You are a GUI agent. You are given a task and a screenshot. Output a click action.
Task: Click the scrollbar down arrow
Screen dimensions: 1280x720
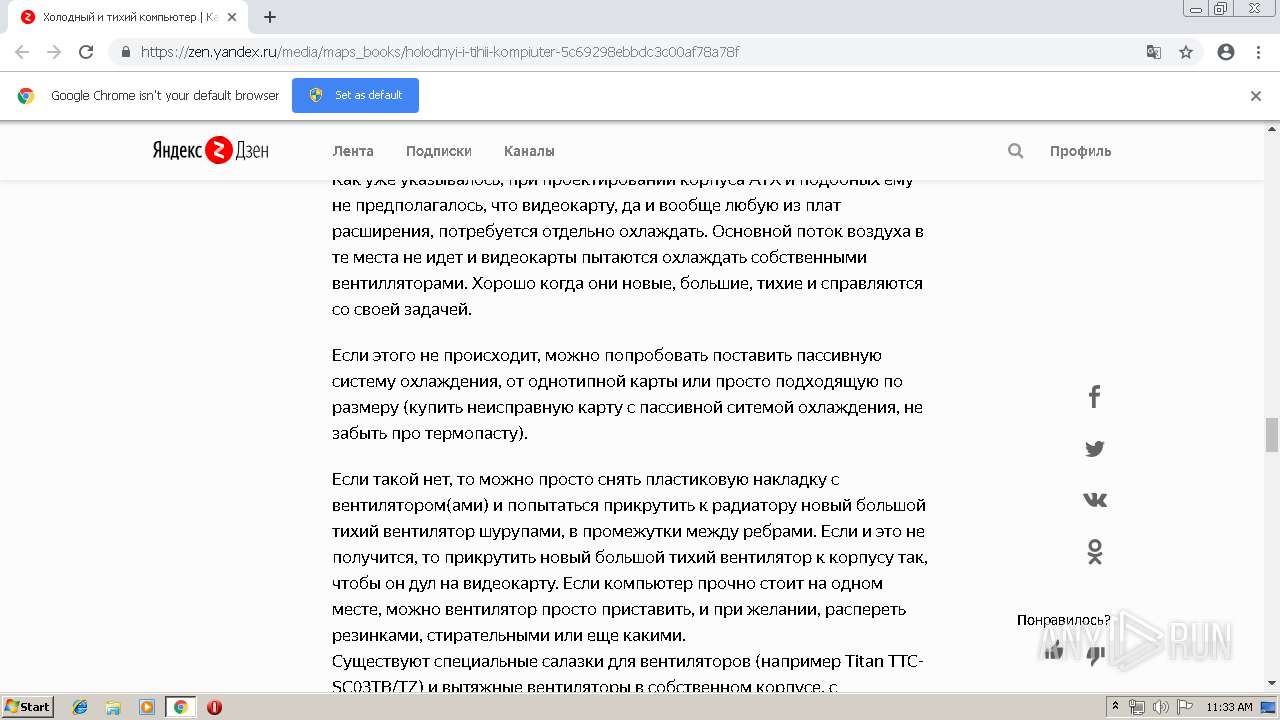click(x=1272, y=684)
